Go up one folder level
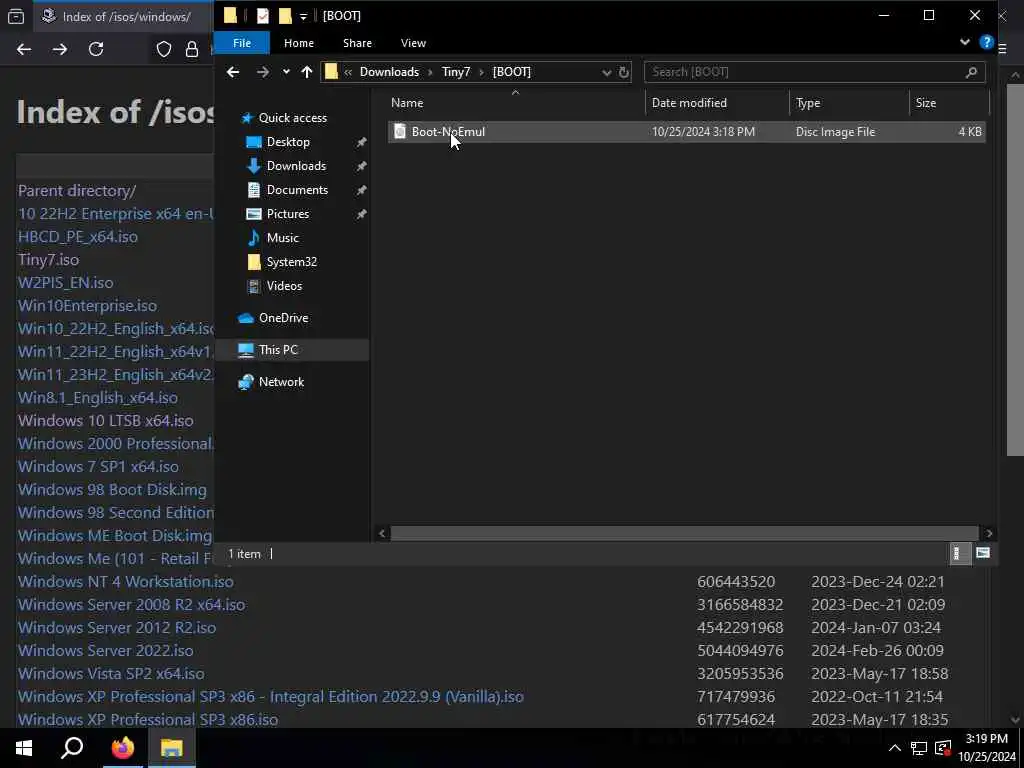 (307, 72)
